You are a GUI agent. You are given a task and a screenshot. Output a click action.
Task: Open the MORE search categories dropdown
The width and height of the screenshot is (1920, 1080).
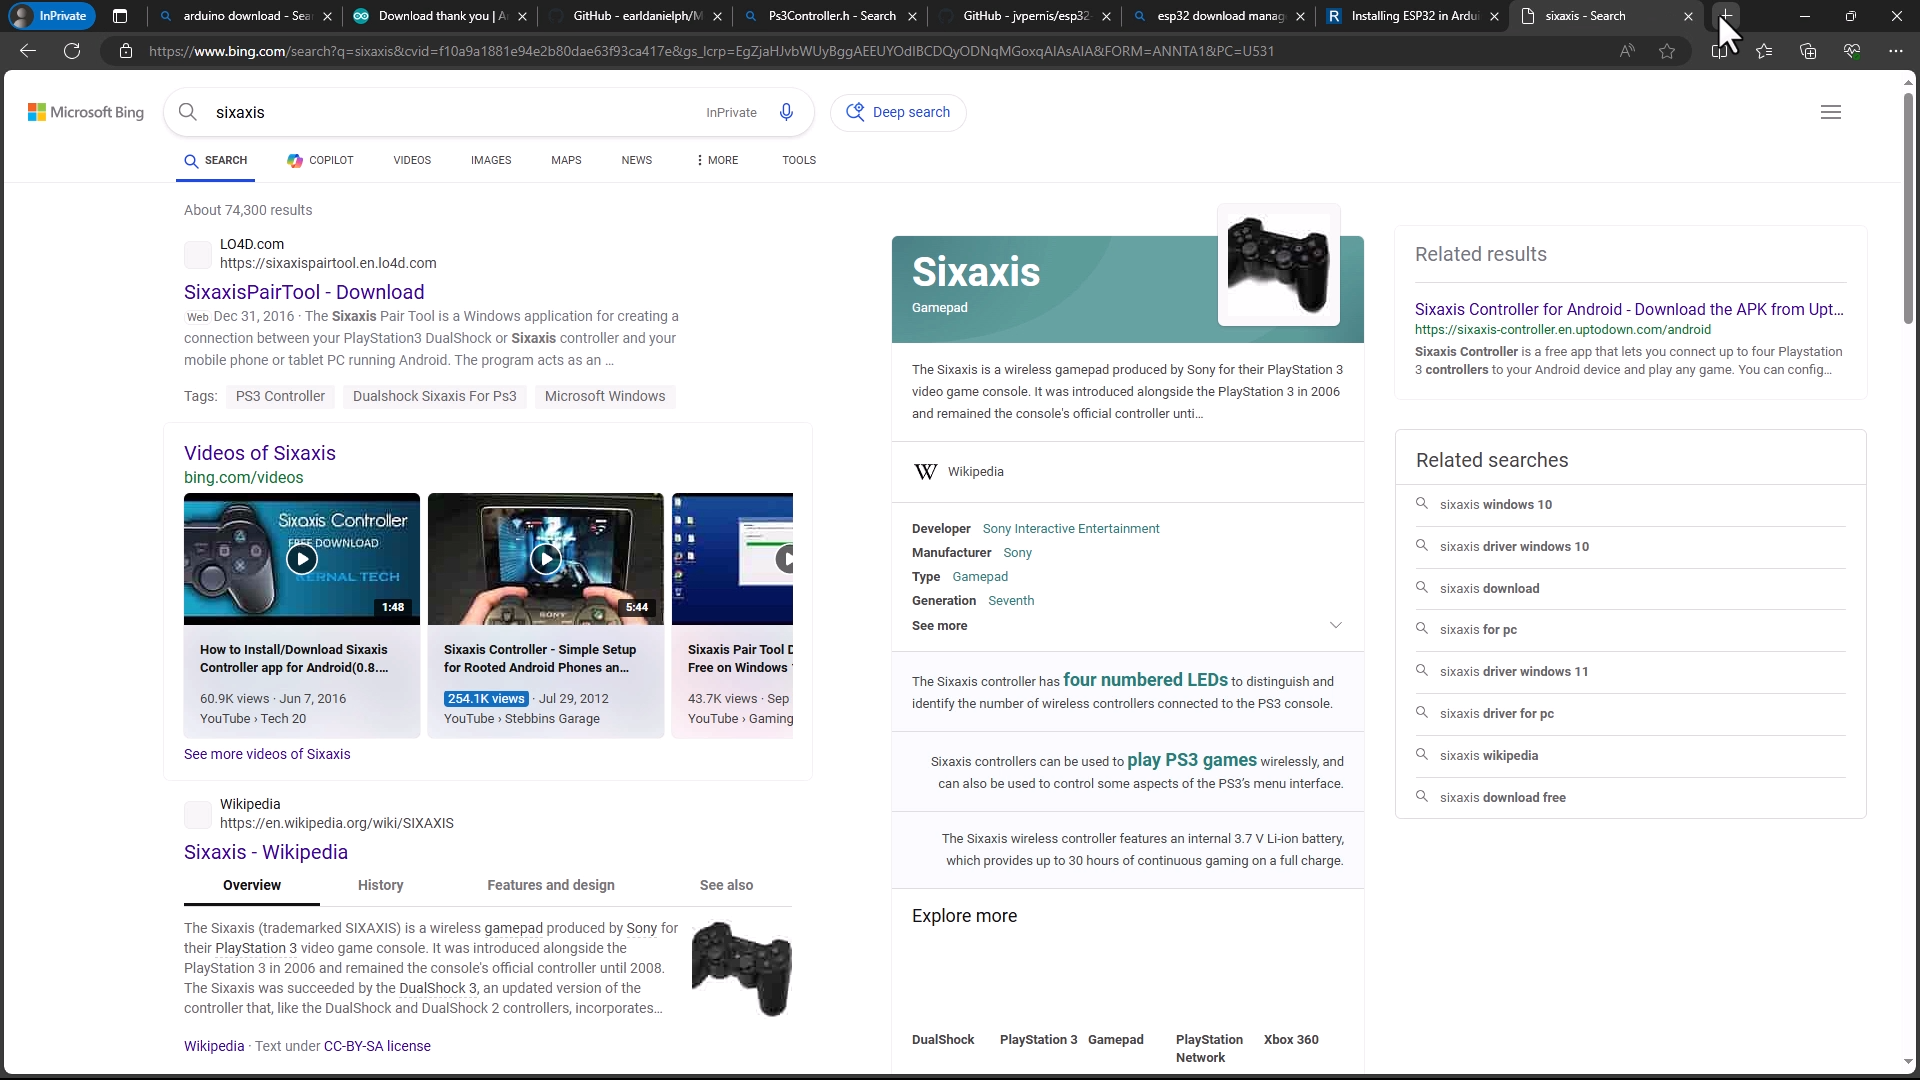click(717, 160)
